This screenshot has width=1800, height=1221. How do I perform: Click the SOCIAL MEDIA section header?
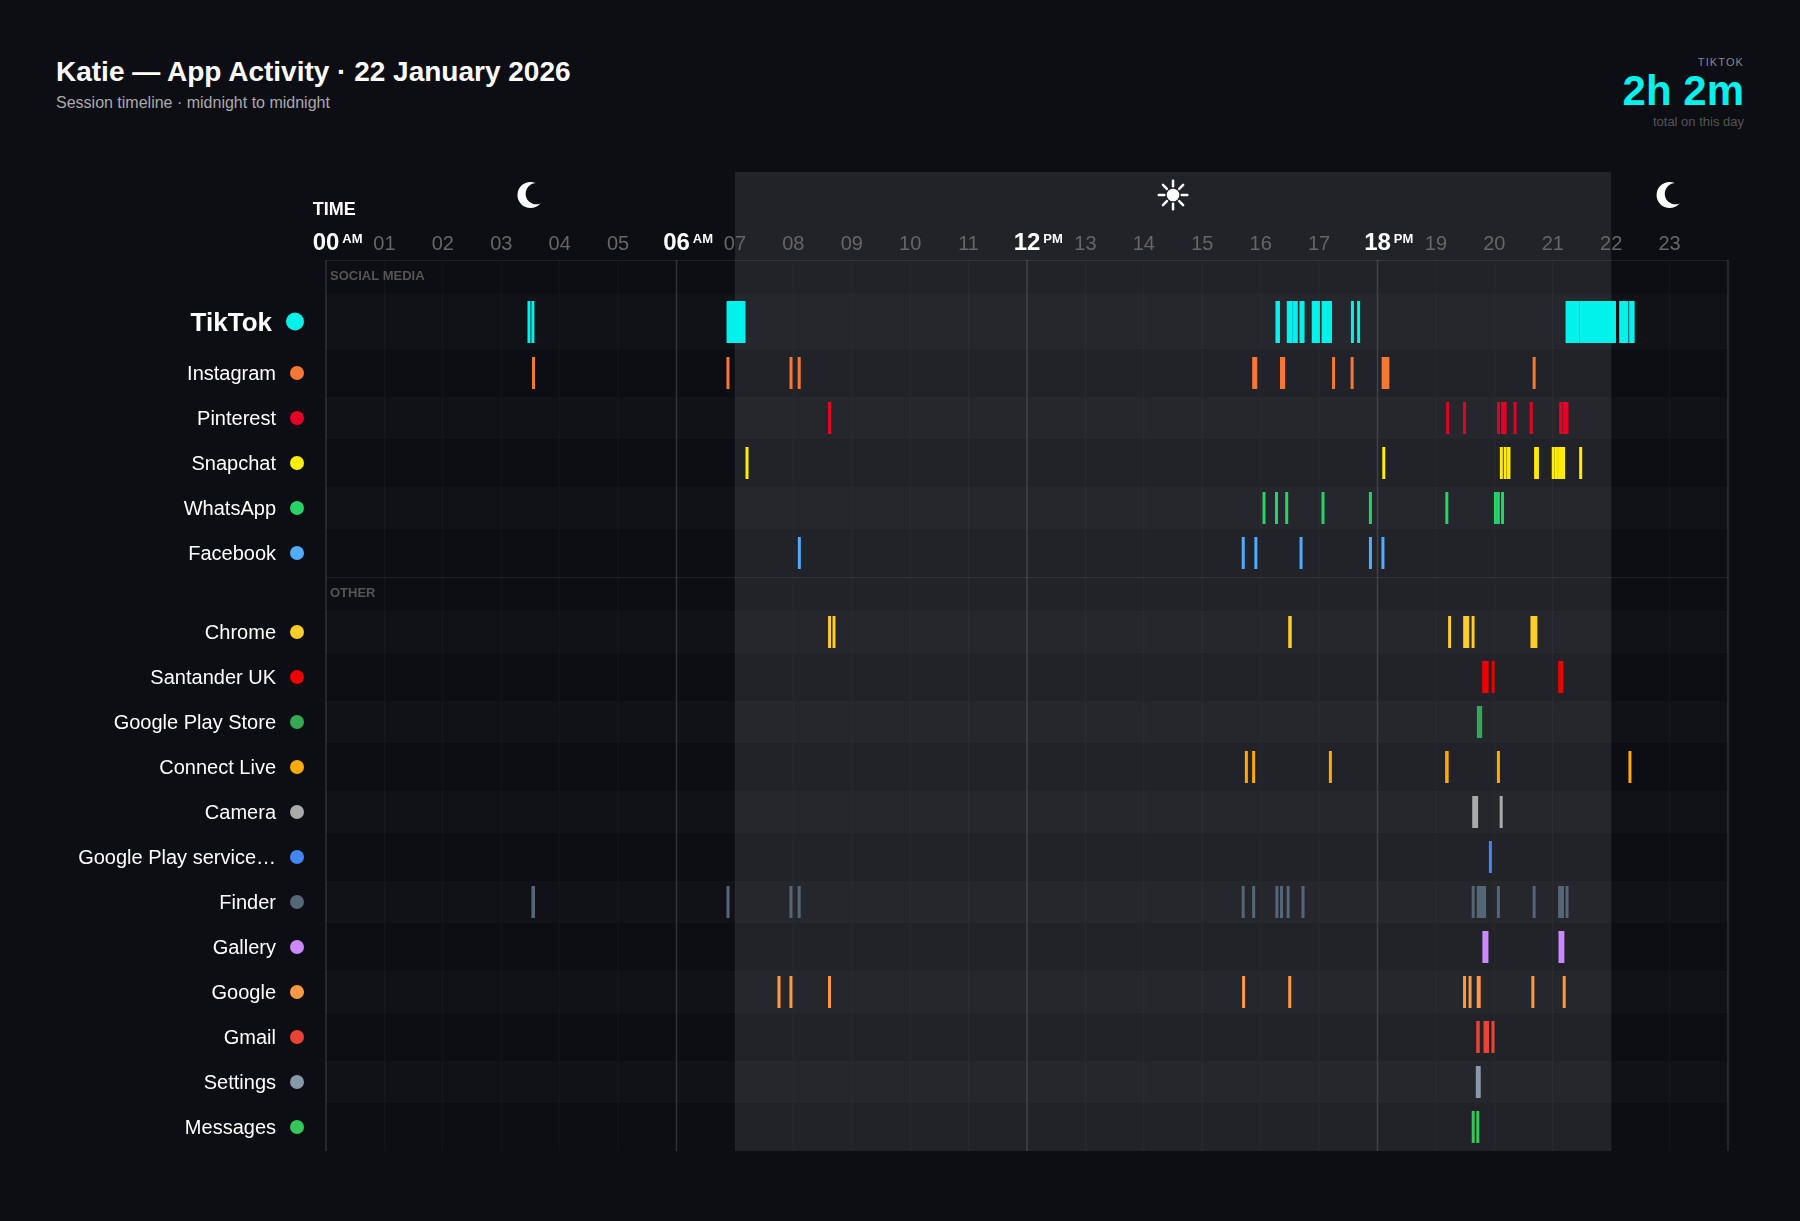pos(377,276)
